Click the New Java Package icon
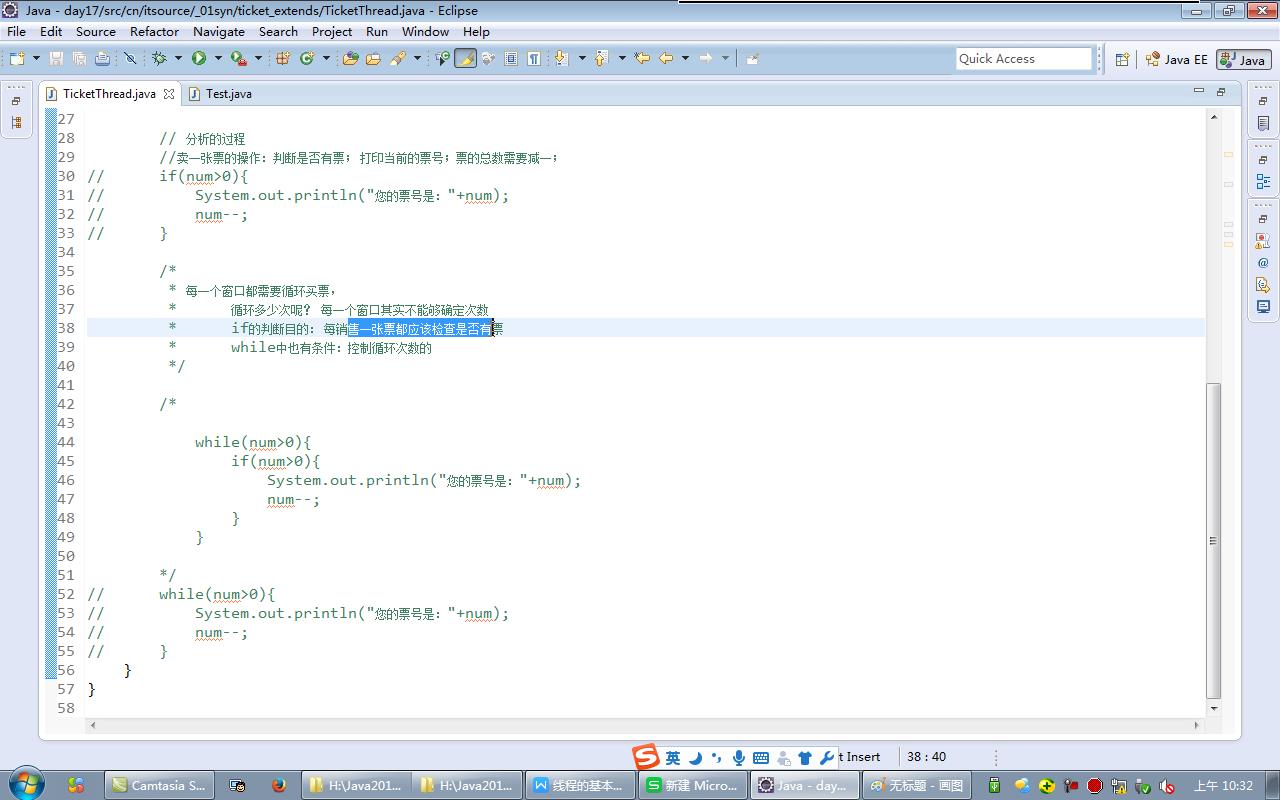 (x=283, y=59)
